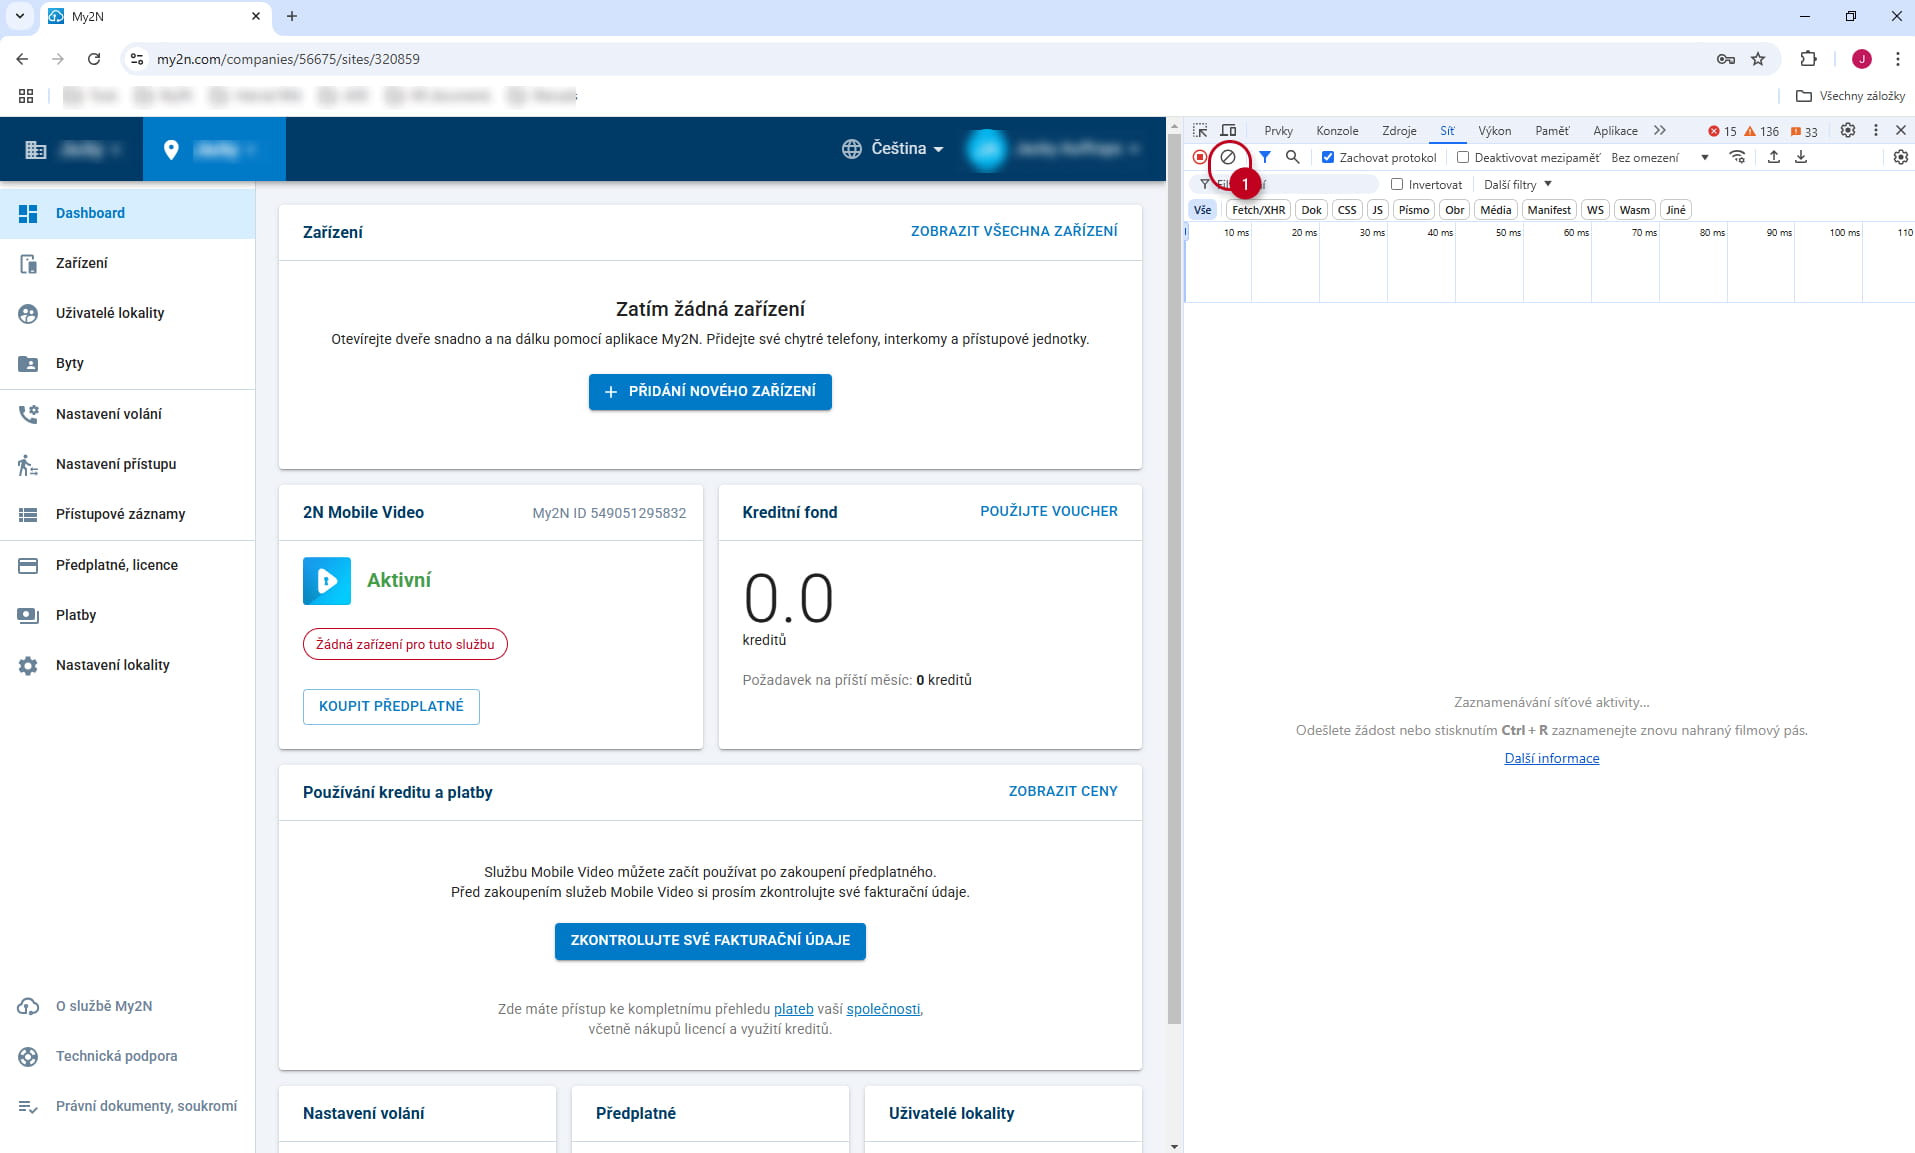
Task: Click the Zobrazit ceny link
Action: (x=1063, y=791)
